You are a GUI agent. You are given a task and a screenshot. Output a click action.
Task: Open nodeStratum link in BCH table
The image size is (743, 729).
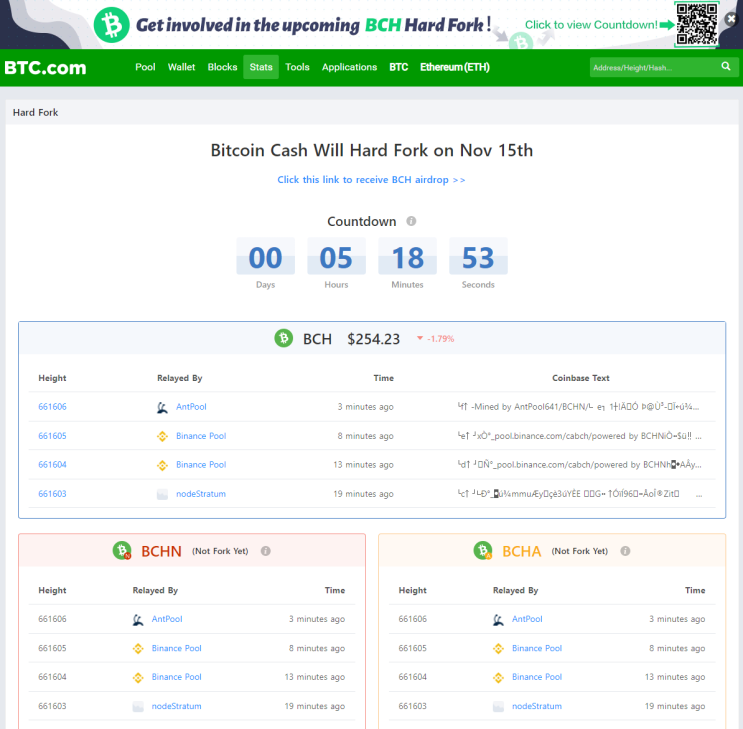click(x=201, y=493)
